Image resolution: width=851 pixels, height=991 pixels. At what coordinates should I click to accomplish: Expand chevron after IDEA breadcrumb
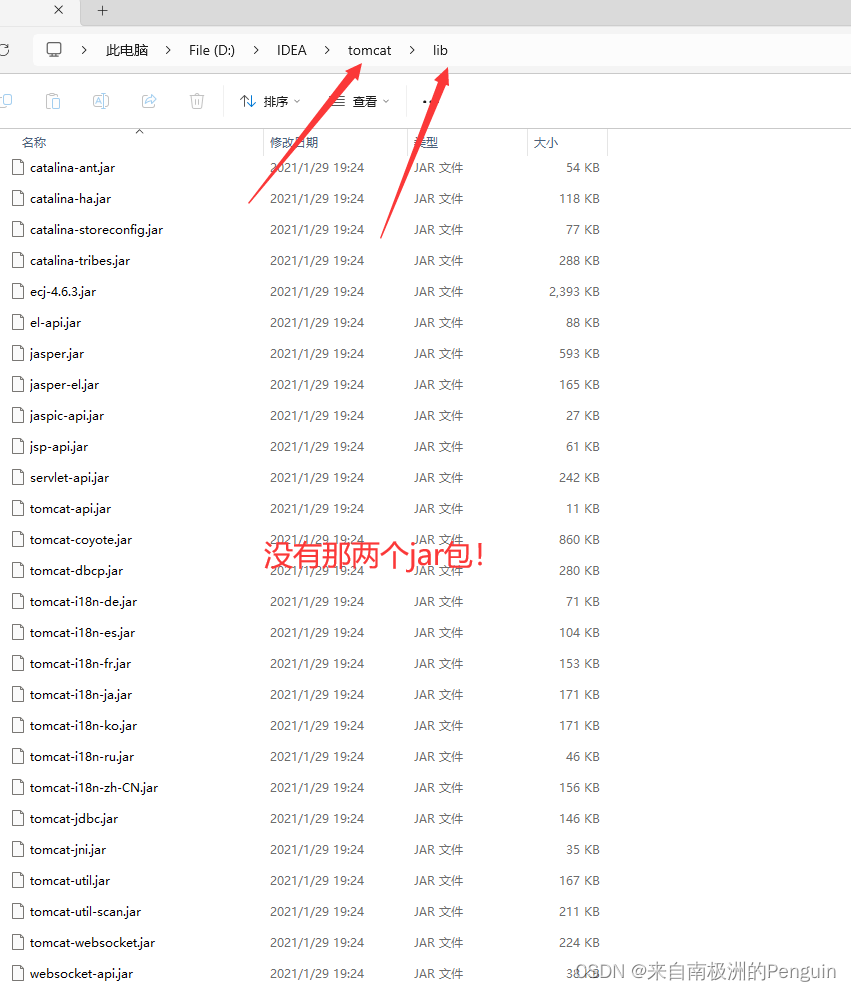(x=327, y=50)
